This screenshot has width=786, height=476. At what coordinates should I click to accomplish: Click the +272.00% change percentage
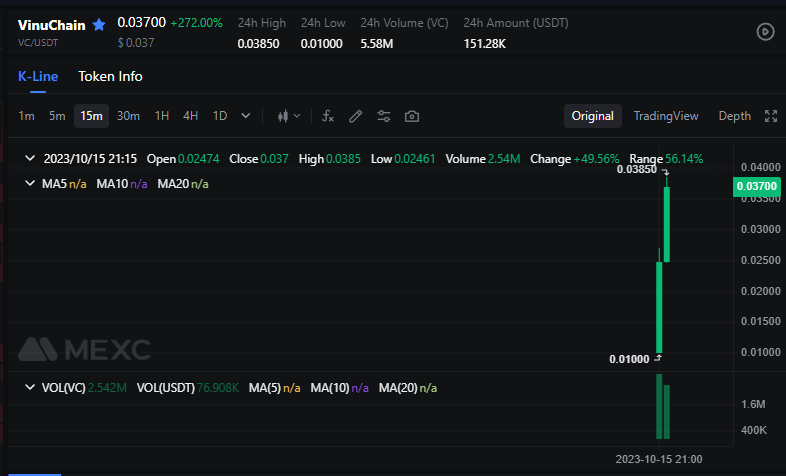pyautogui.click(x=196, y=23)
